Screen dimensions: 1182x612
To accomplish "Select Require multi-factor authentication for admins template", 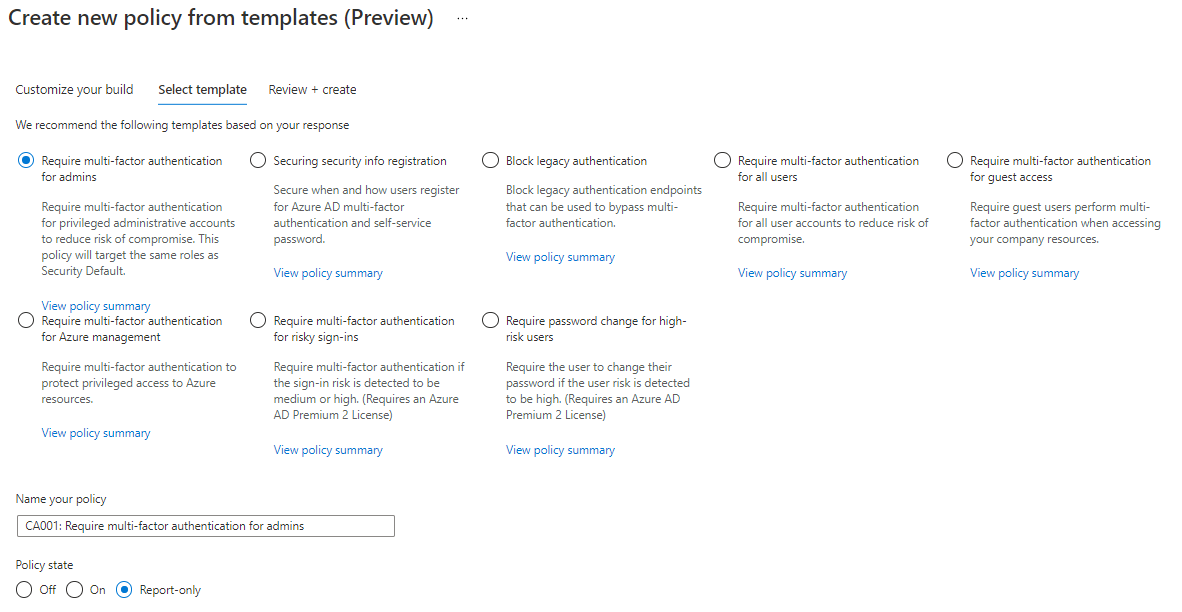I will [26, 161].
